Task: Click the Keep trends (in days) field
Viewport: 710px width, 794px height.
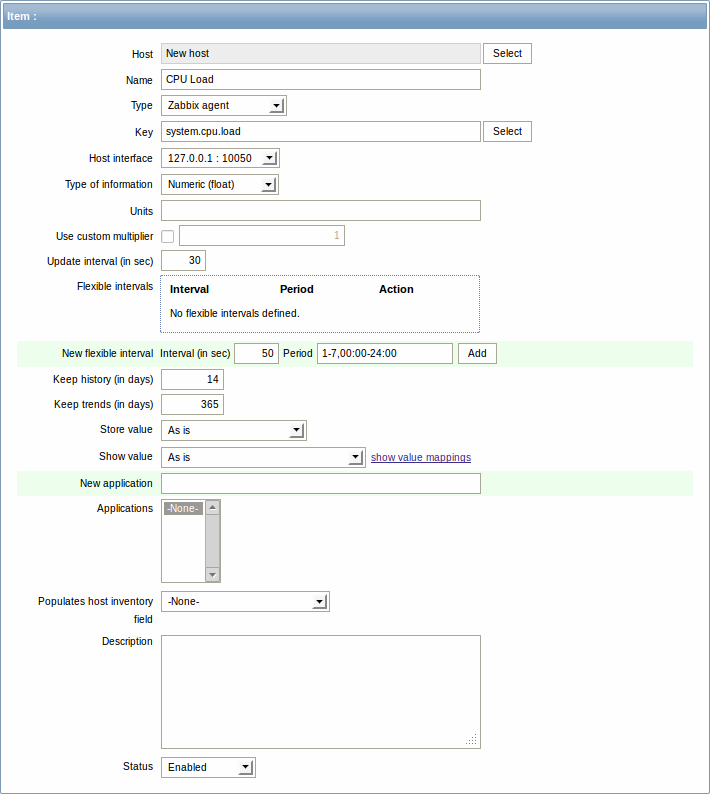Action: (x=192, y=404)
